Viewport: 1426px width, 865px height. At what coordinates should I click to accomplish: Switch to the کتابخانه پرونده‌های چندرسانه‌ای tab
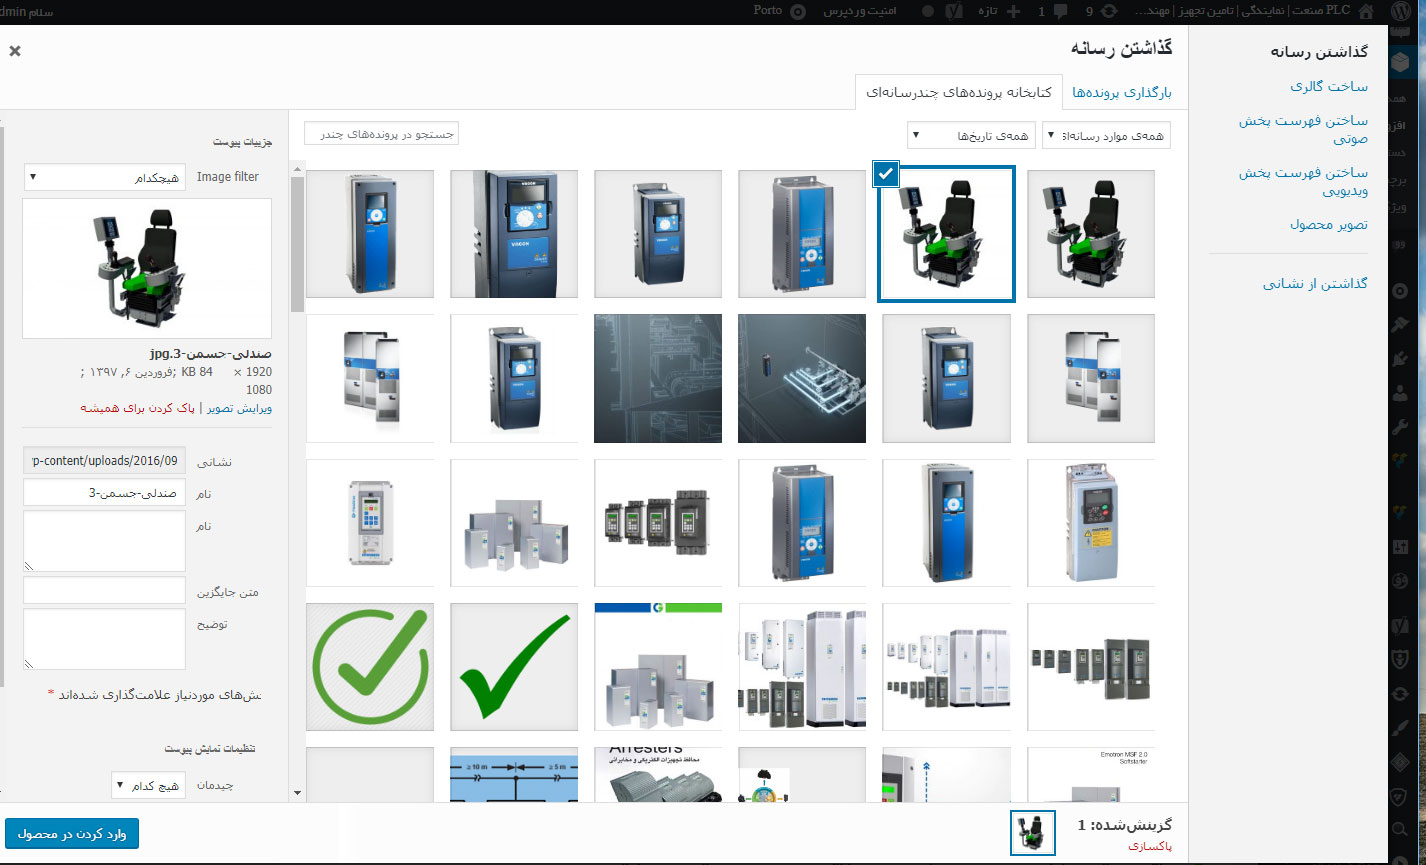[961, 92]
